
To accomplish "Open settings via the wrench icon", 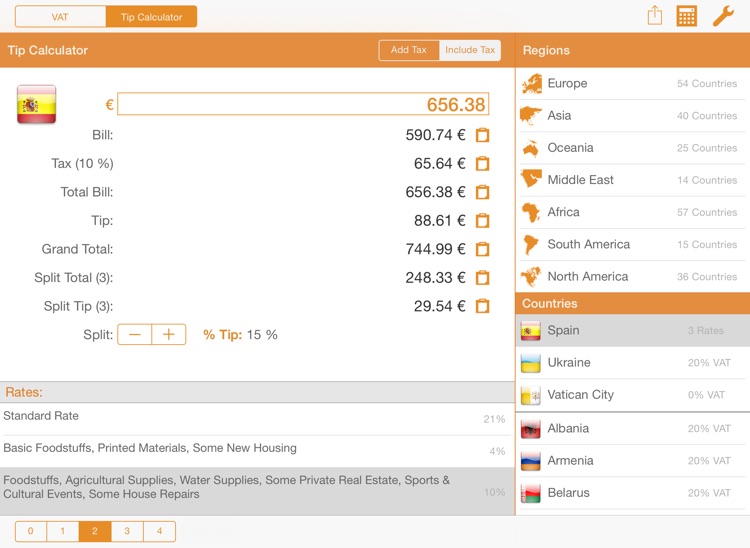I will coord(723,16).
